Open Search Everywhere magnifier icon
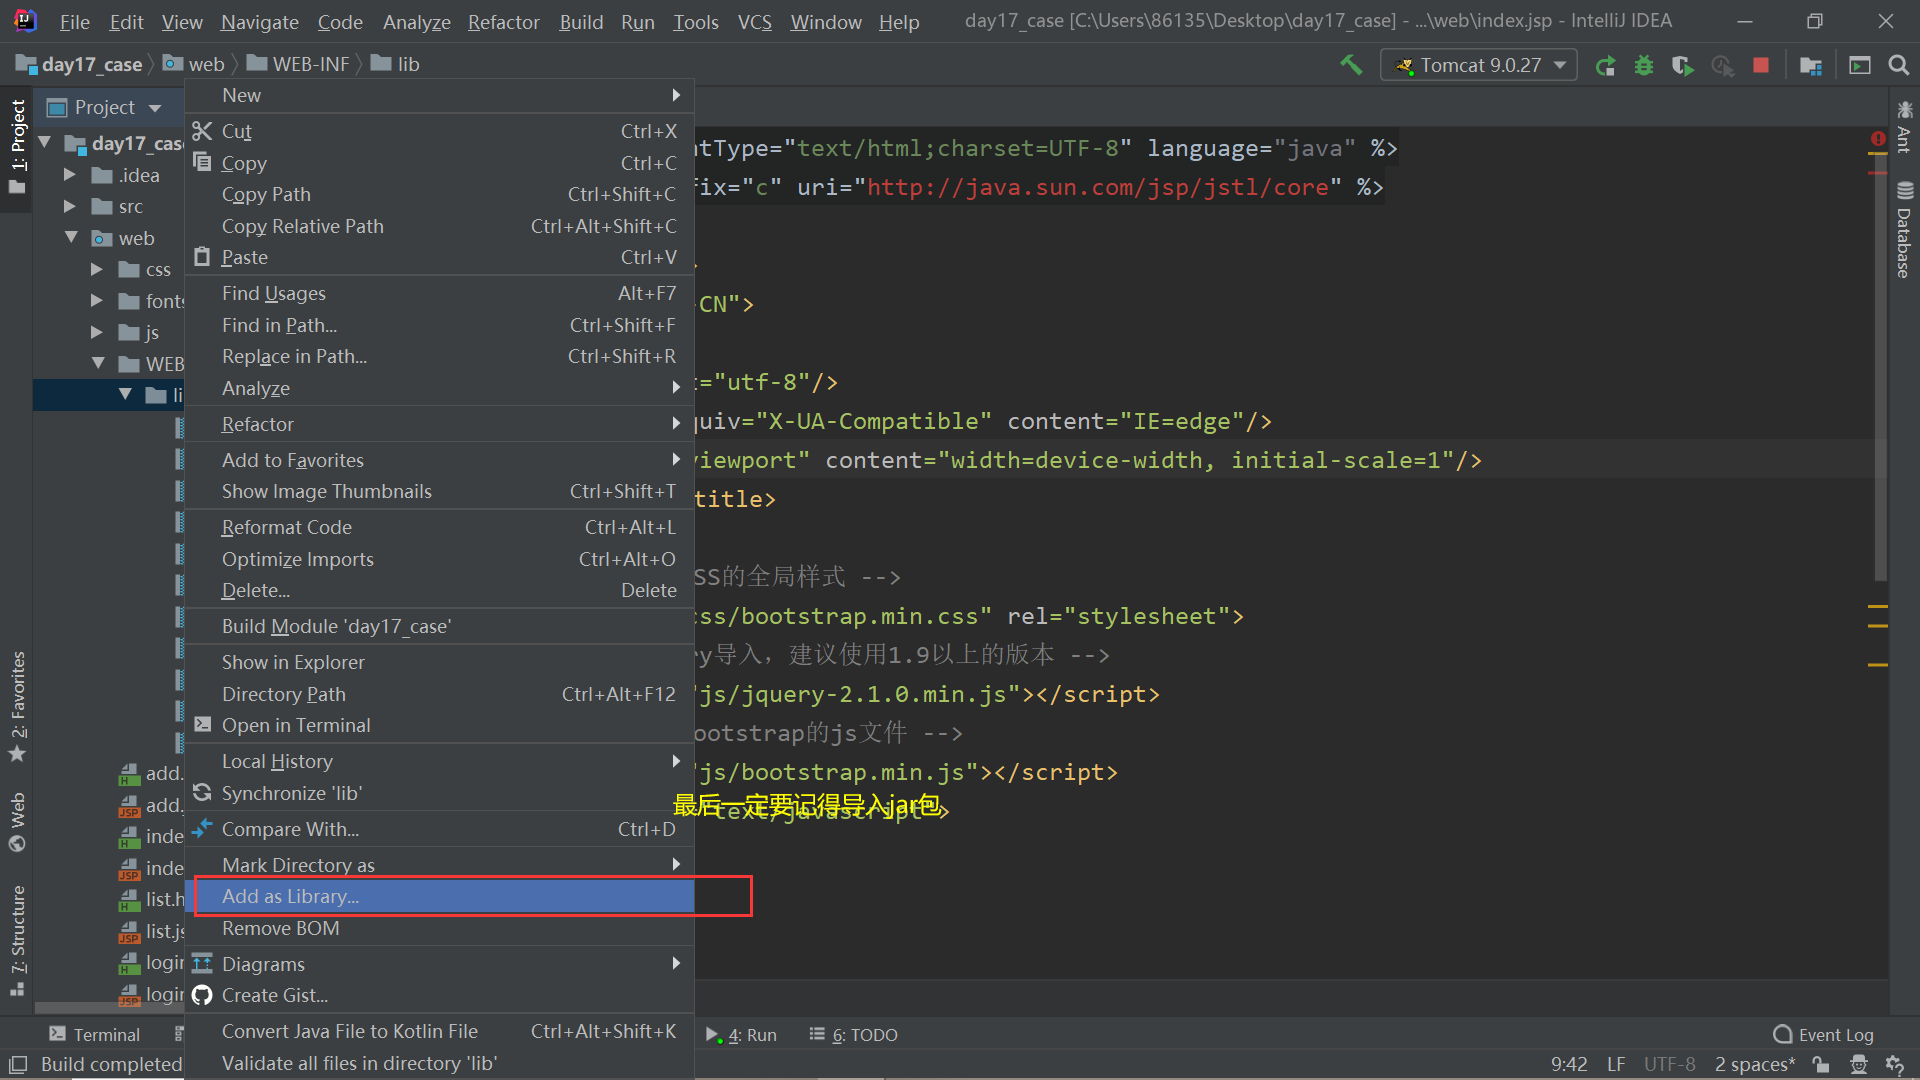The width and height of the screenshot is (1920, 1080). pos(1898,65)
